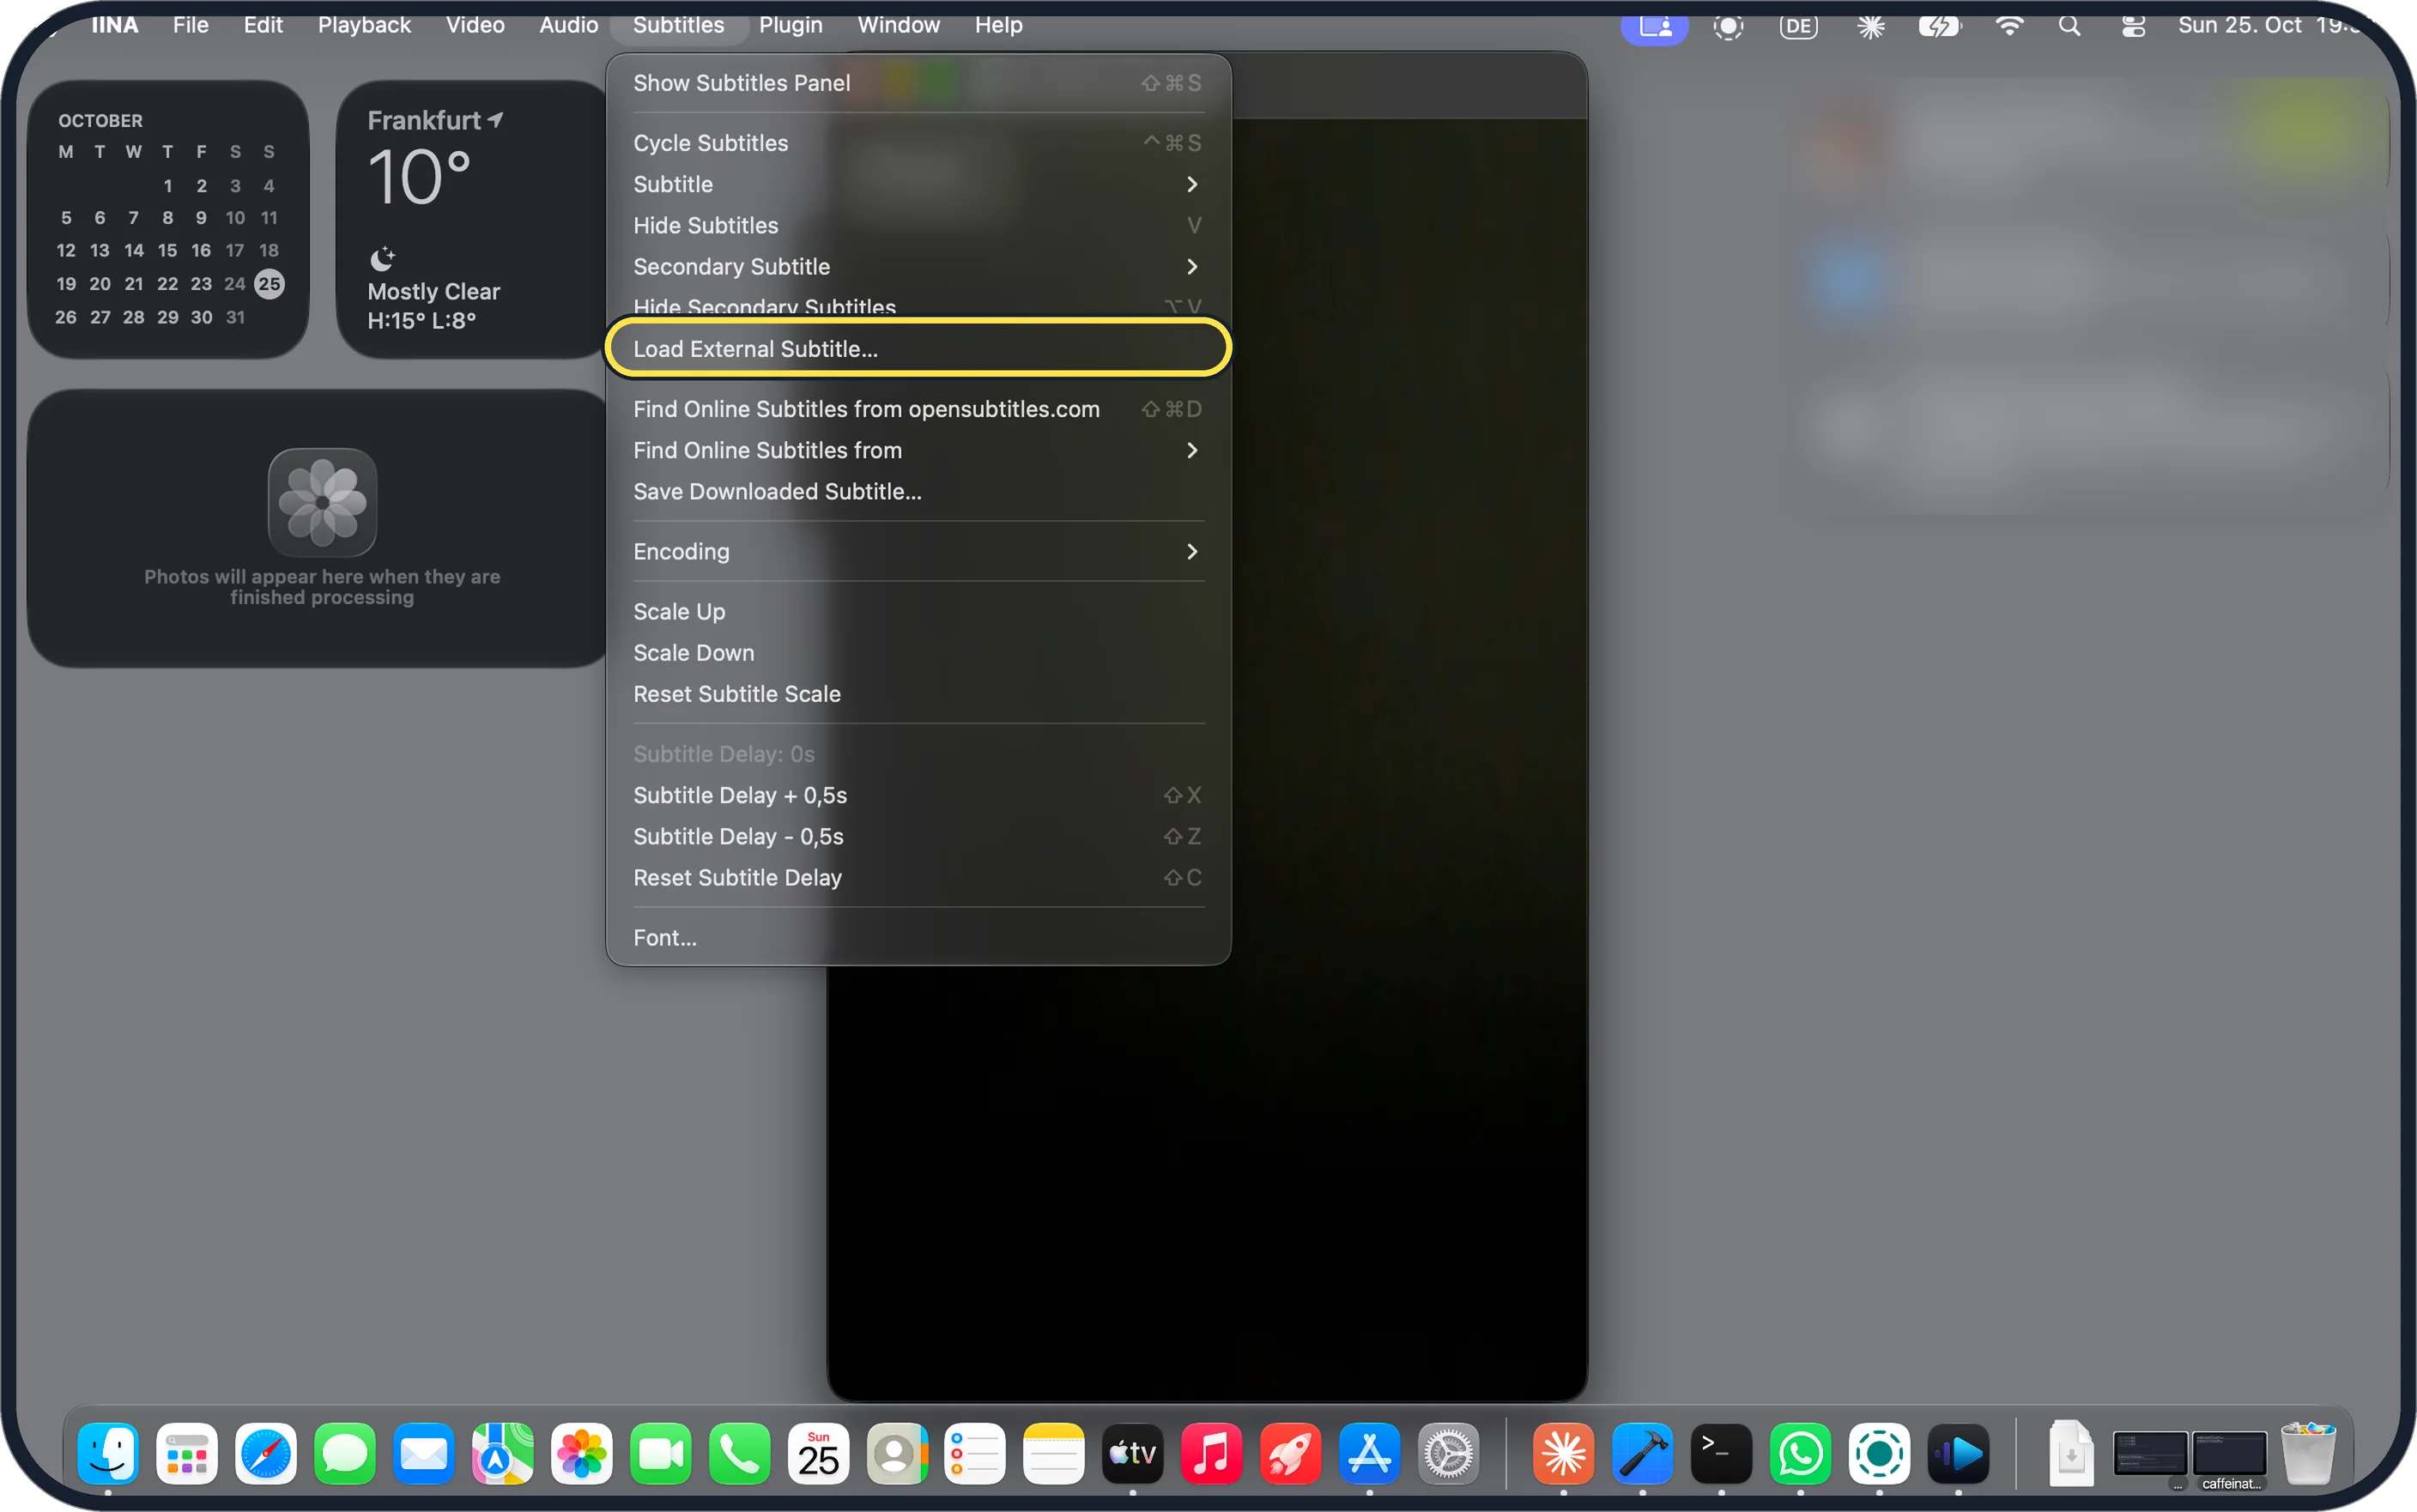The width and height of the screenshot is (2417, 1512).
Task: Open Phone app in dock
Action: (740, 1453)
